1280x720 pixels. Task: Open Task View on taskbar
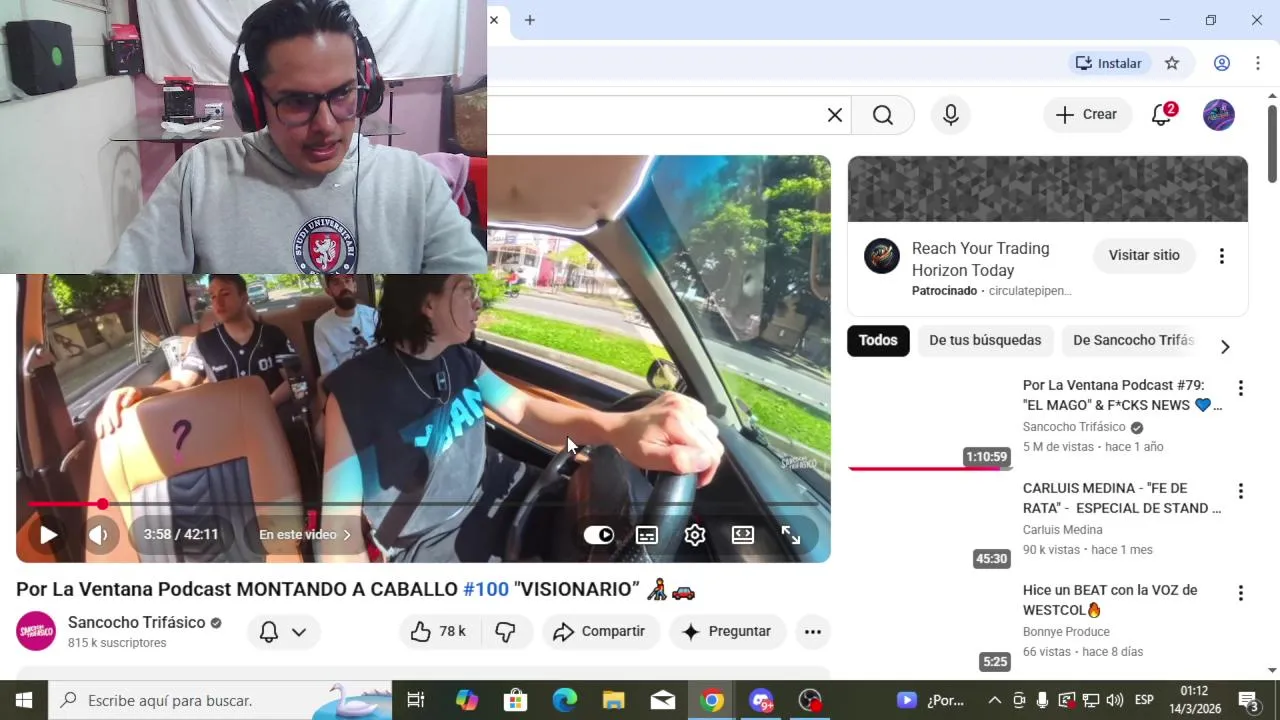pyautogui.click(x=416, y=700)
